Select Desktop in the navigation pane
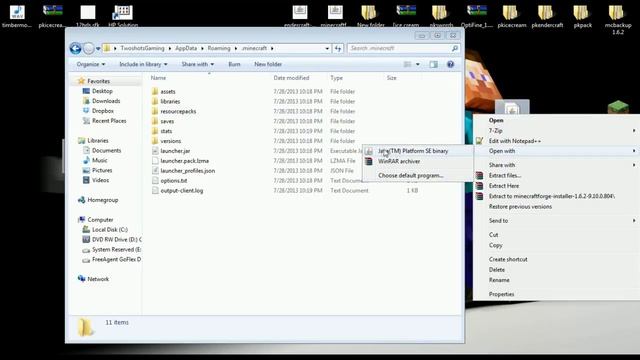640x360 pixels. 102,91
